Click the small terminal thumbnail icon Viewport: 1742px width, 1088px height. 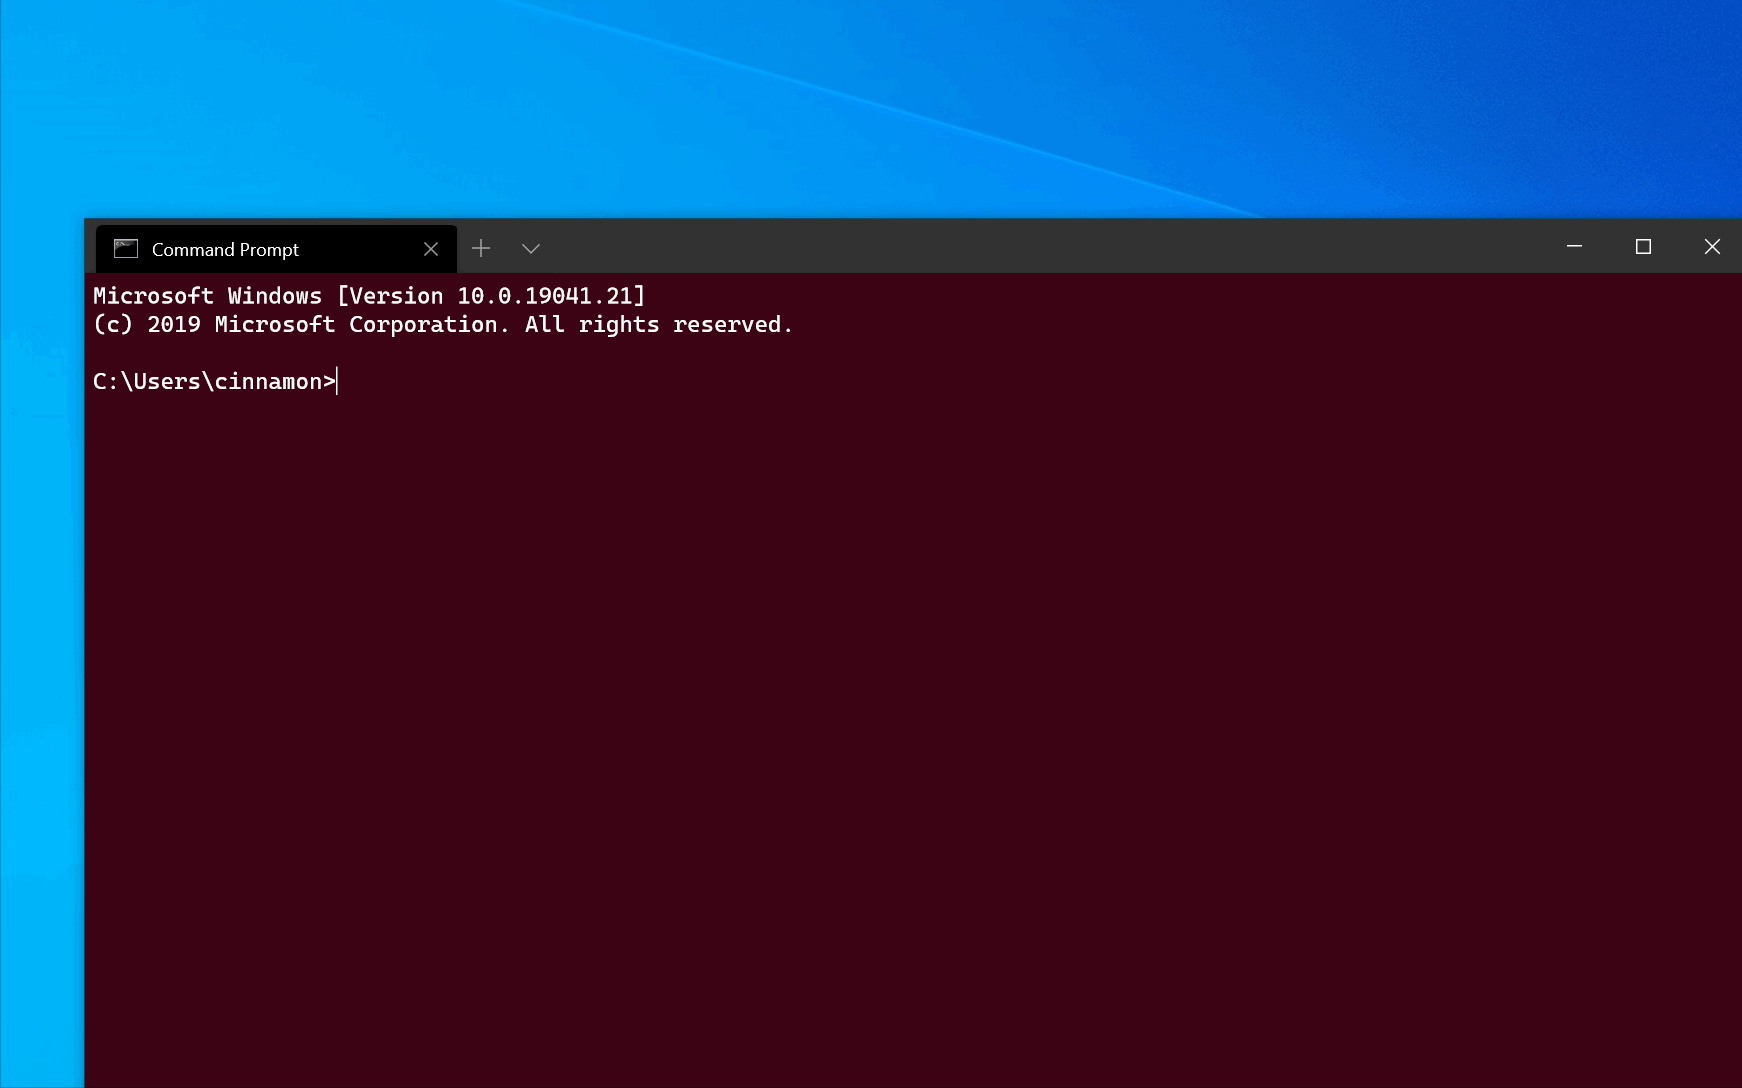125,248
